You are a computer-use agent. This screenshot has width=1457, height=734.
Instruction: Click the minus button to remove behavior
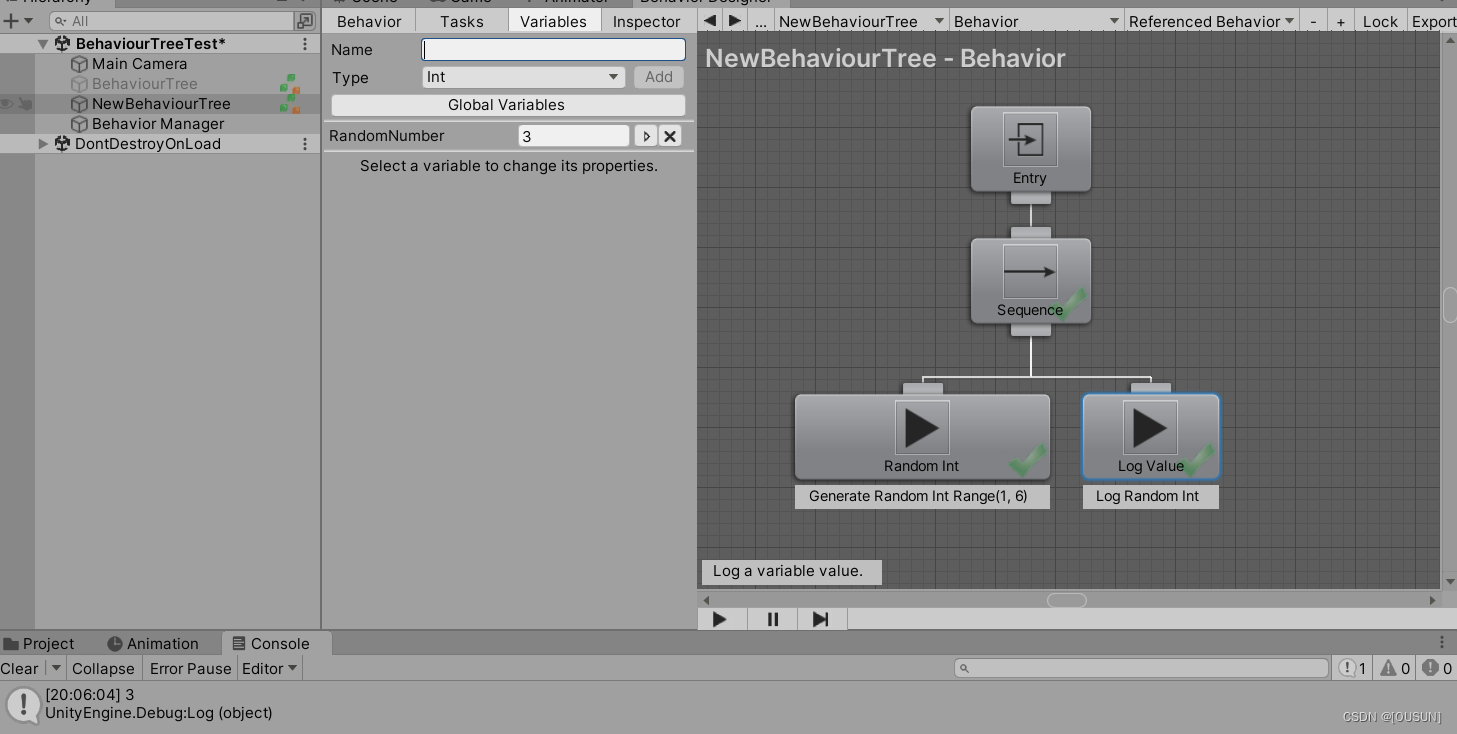(x=1313, y=21)
